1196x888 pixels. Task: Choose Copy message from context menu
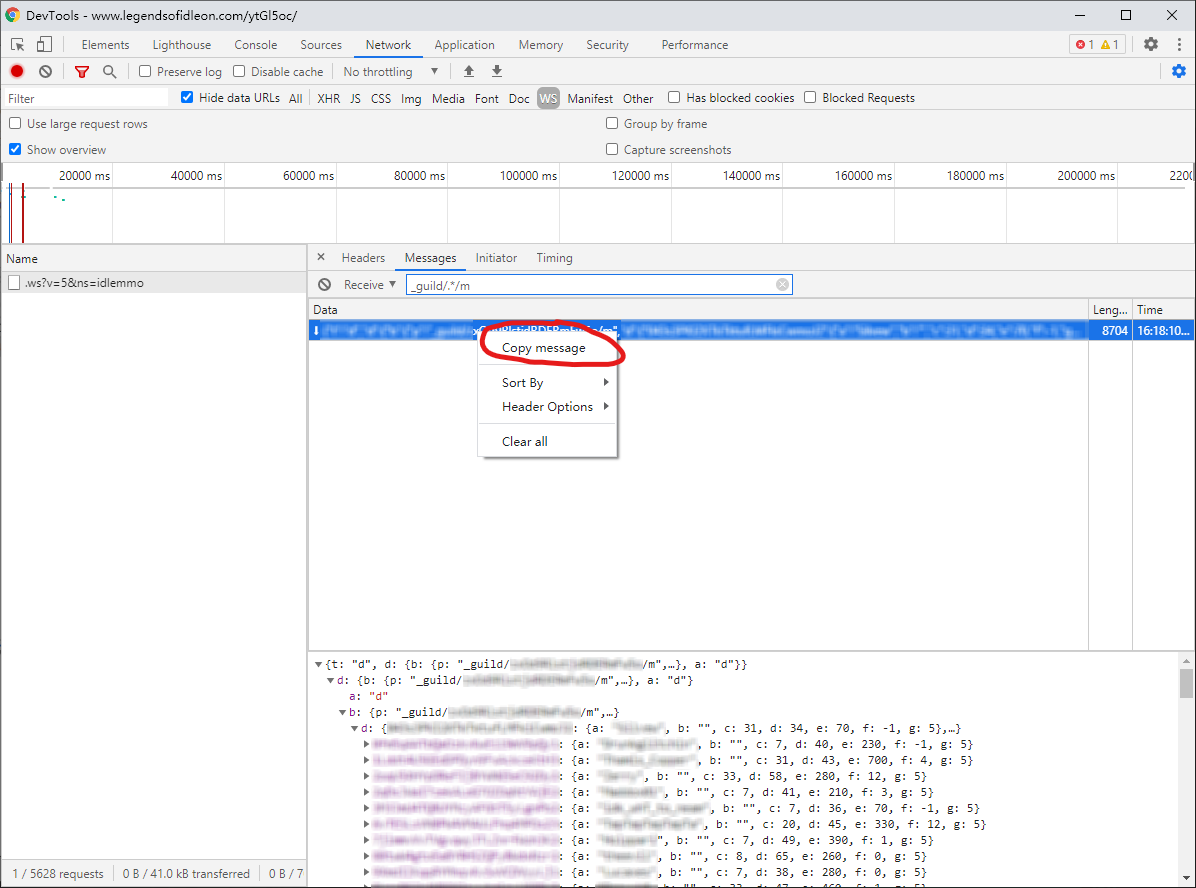click(544, 348)
